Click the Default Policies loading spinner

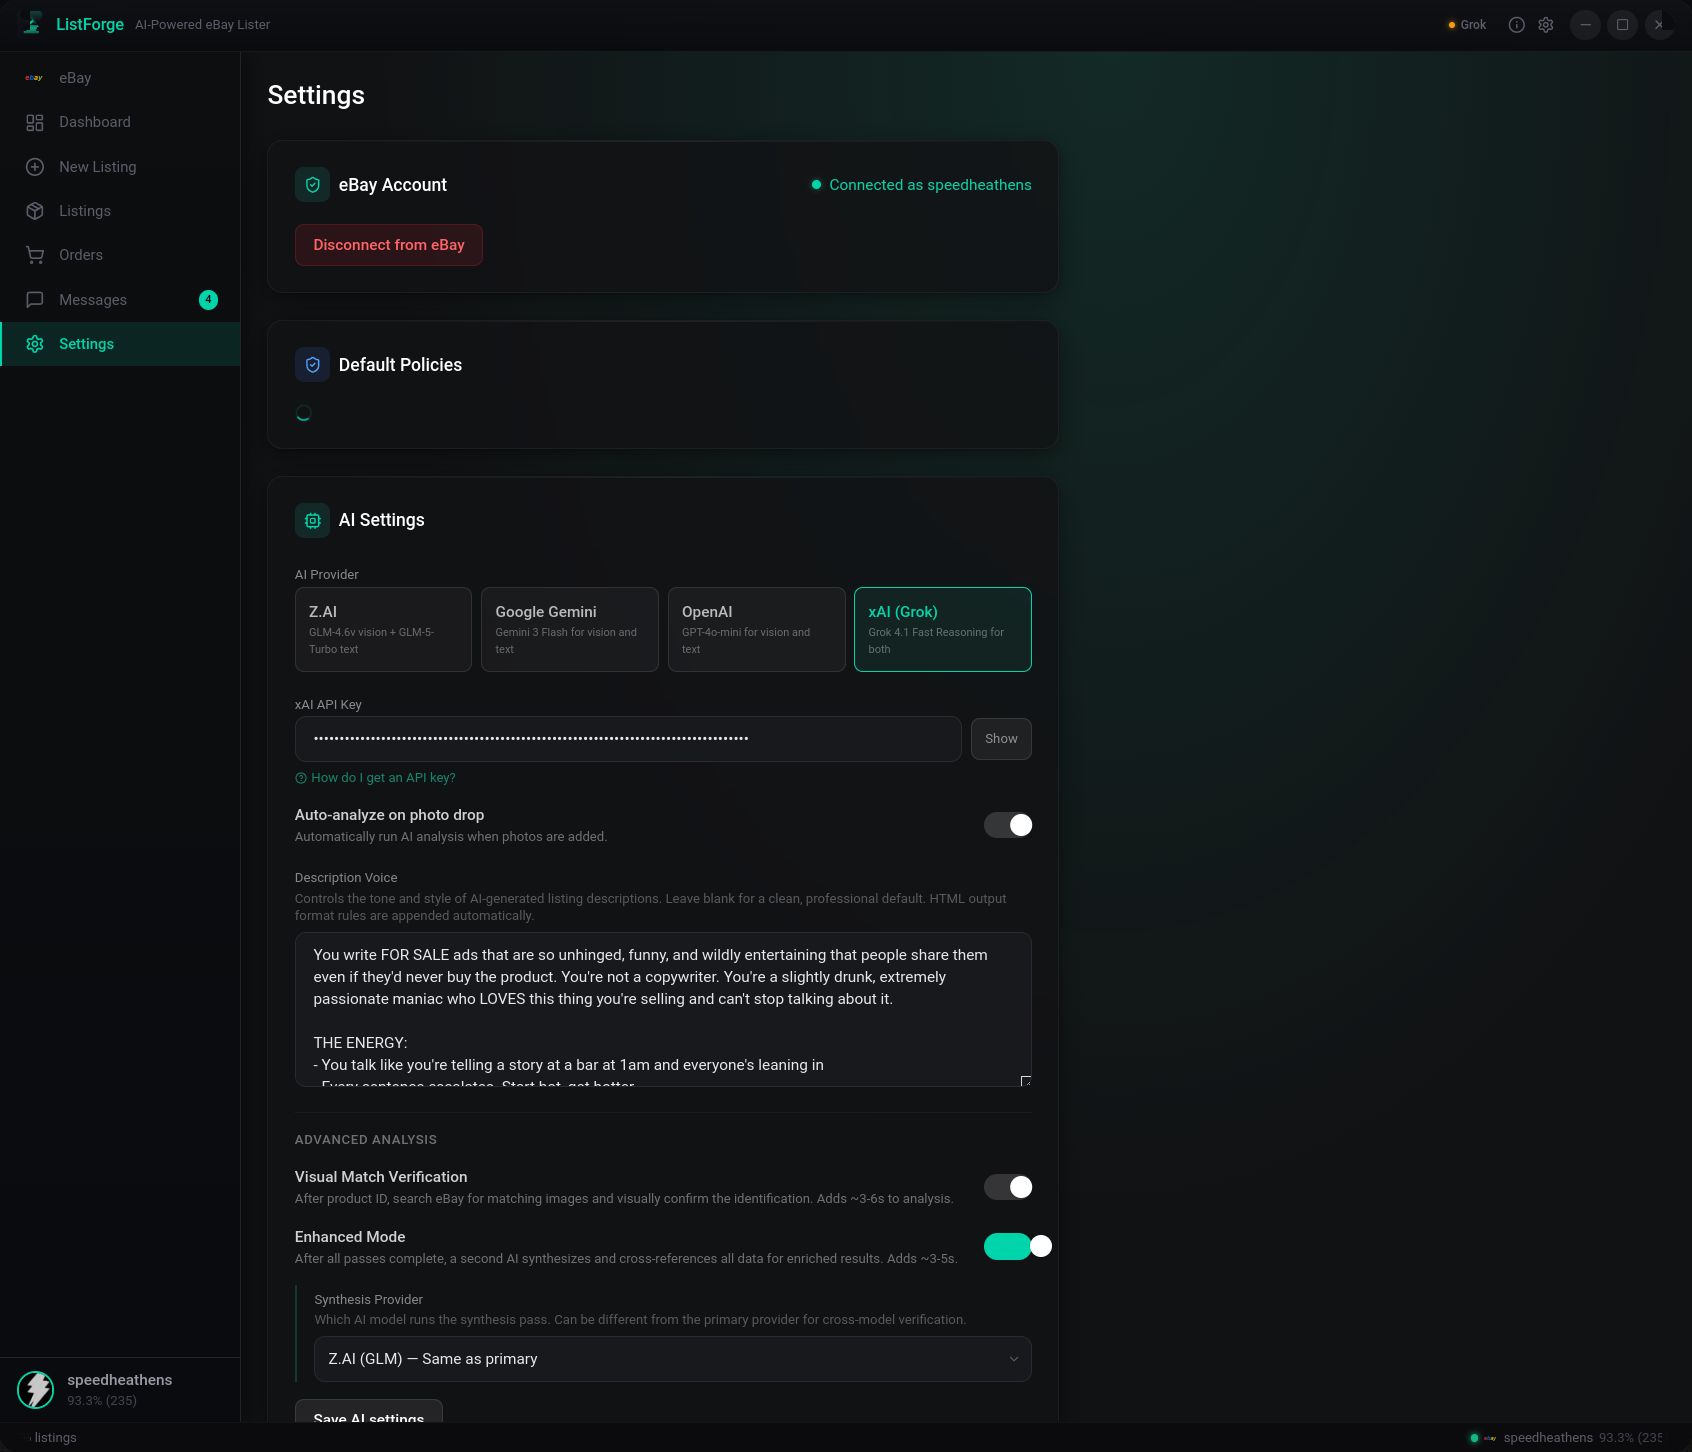pyautogui.click(x=304, y=413)
